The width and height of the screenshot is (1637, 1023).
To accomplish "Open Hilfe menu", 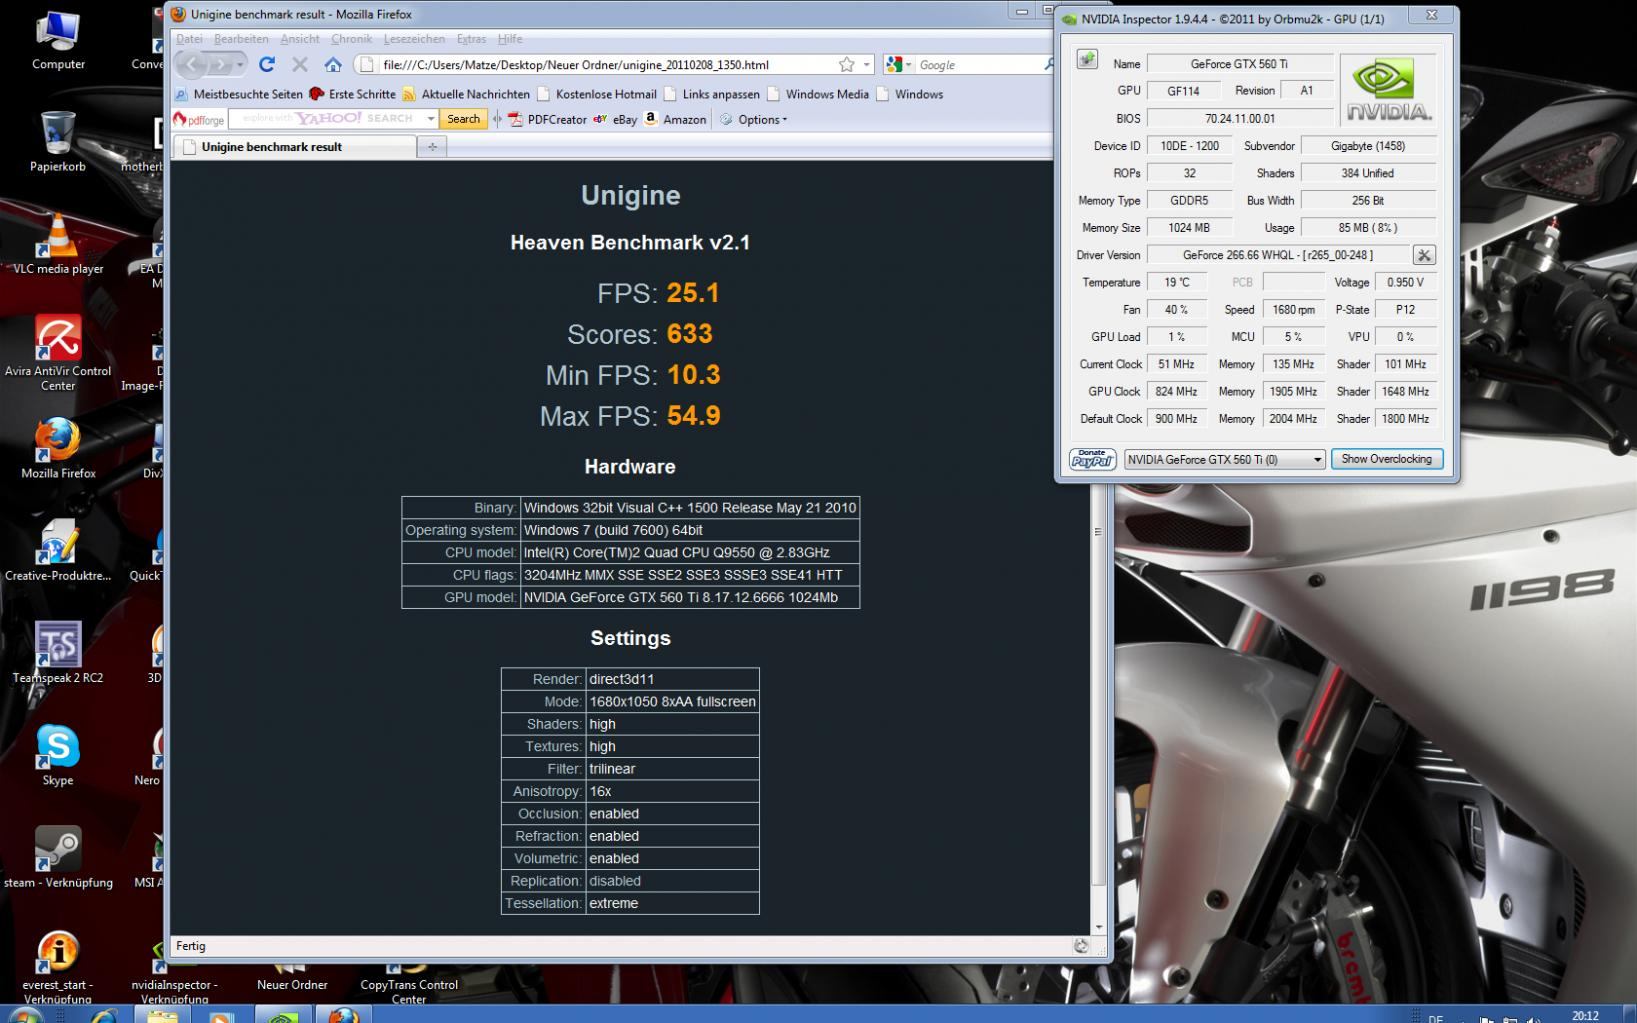I will 510,39.
